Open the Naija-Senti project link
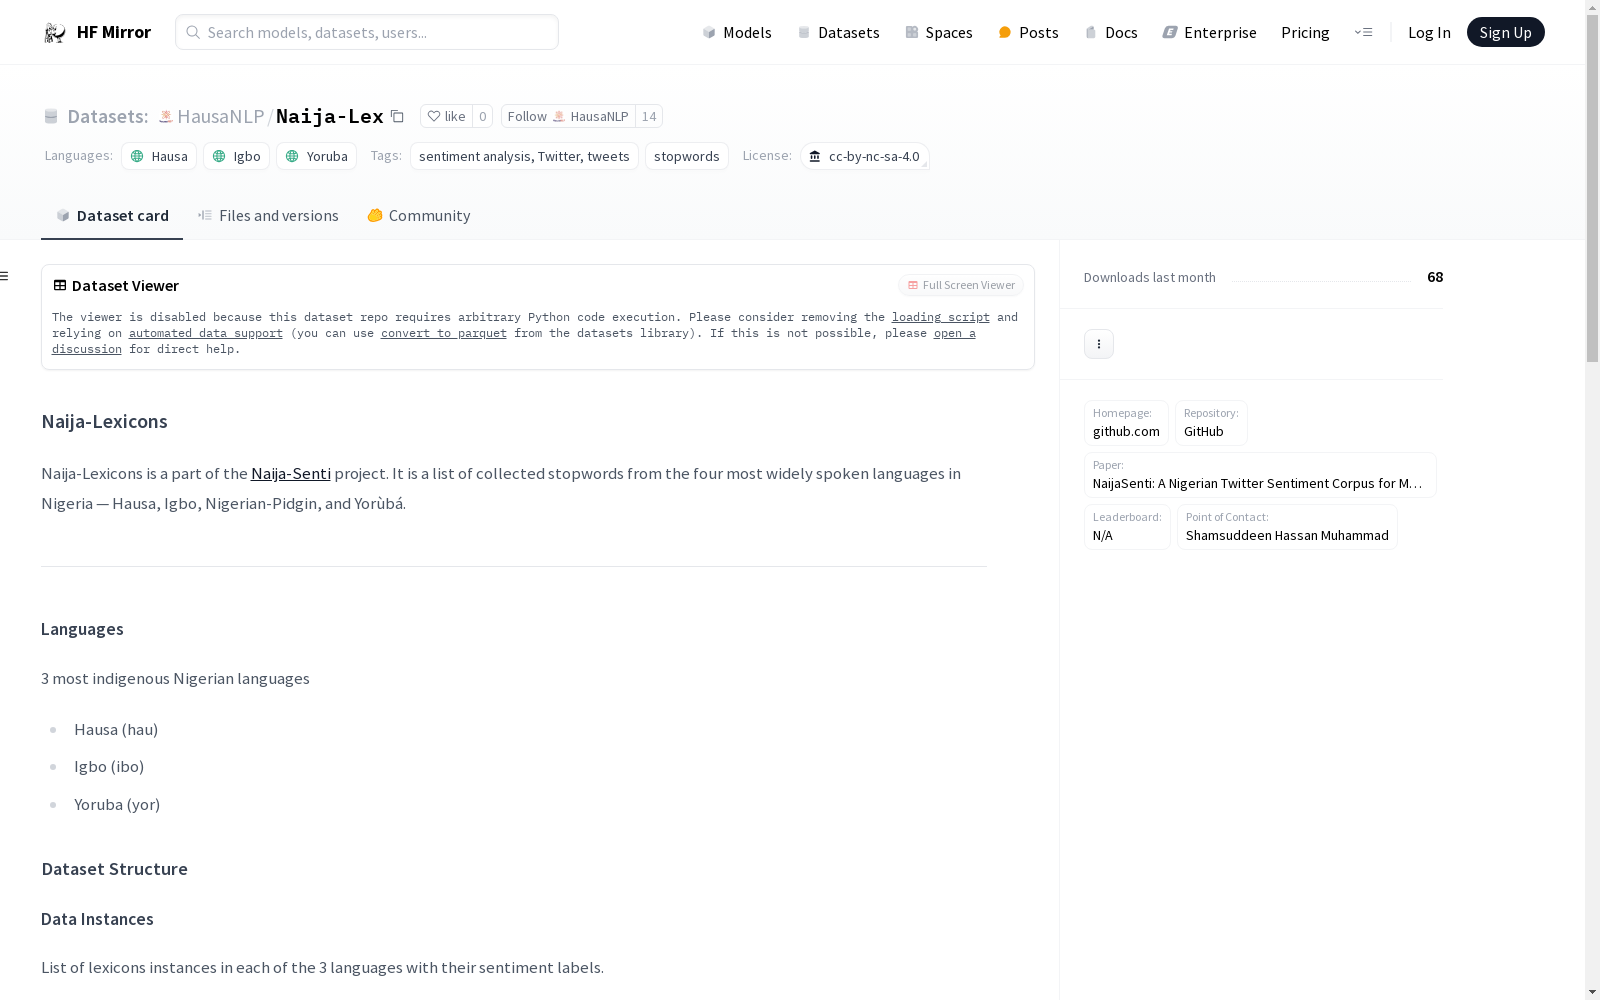The height and width of the screenshot is (1000, 1600). [291, 473]
